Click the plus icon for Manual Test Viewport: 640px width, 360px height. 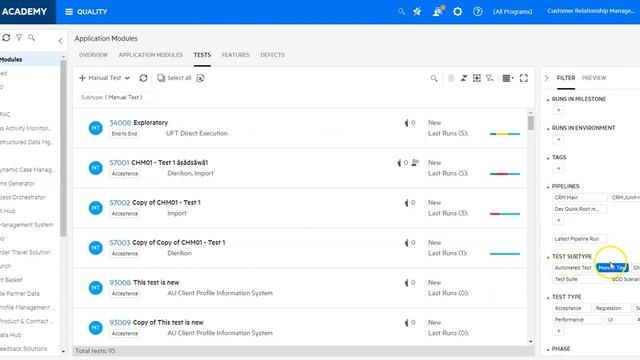(82, 78)
